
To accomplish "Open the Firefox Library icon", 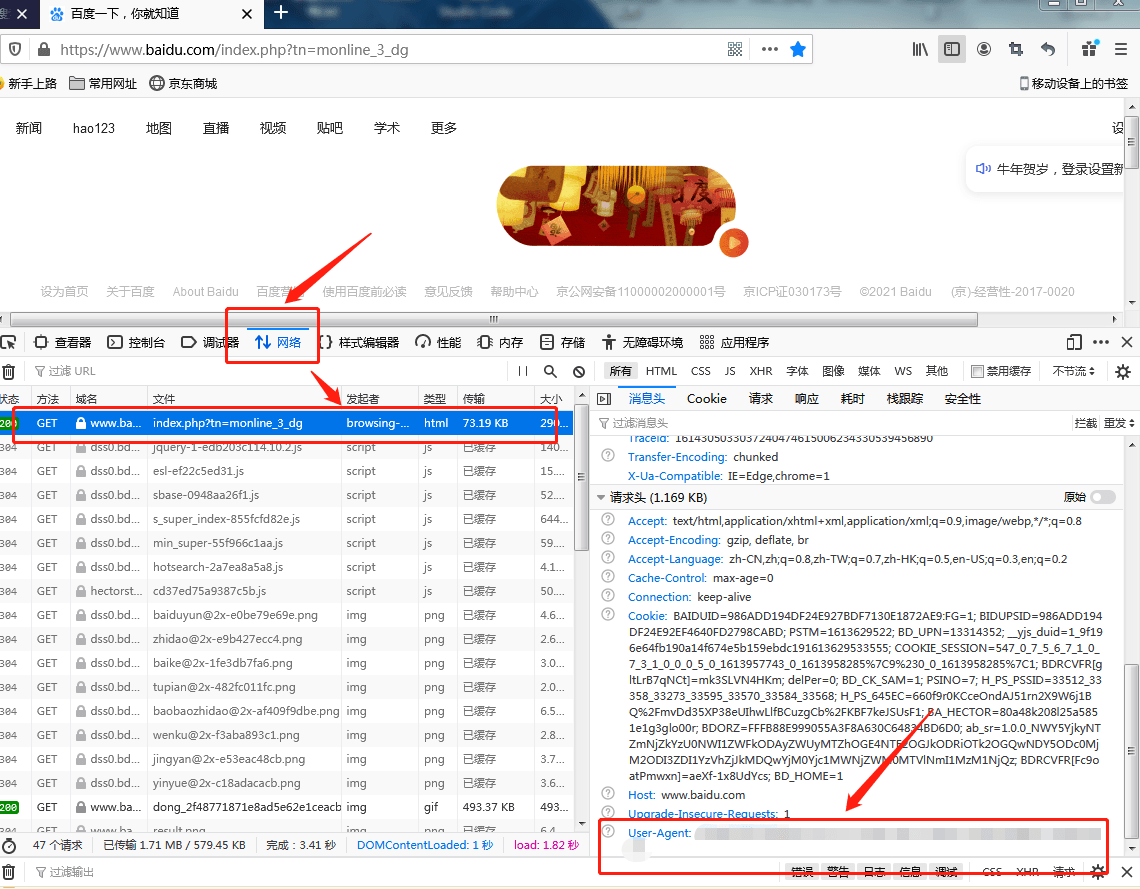I will (x=920, y=49).
